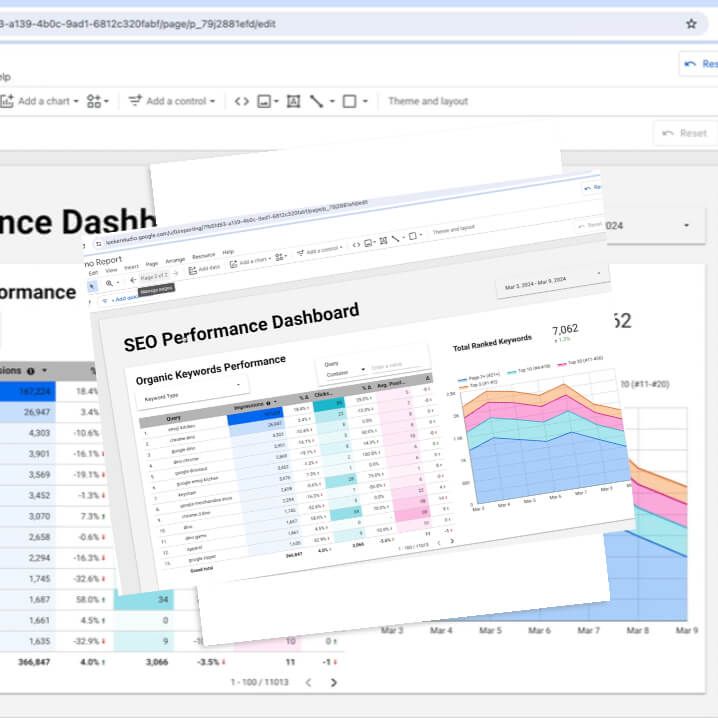This screenshot has height=718, width=718.
Task: Click zoom magnifier icon in tilted screenshot
Action: point(109,283)
